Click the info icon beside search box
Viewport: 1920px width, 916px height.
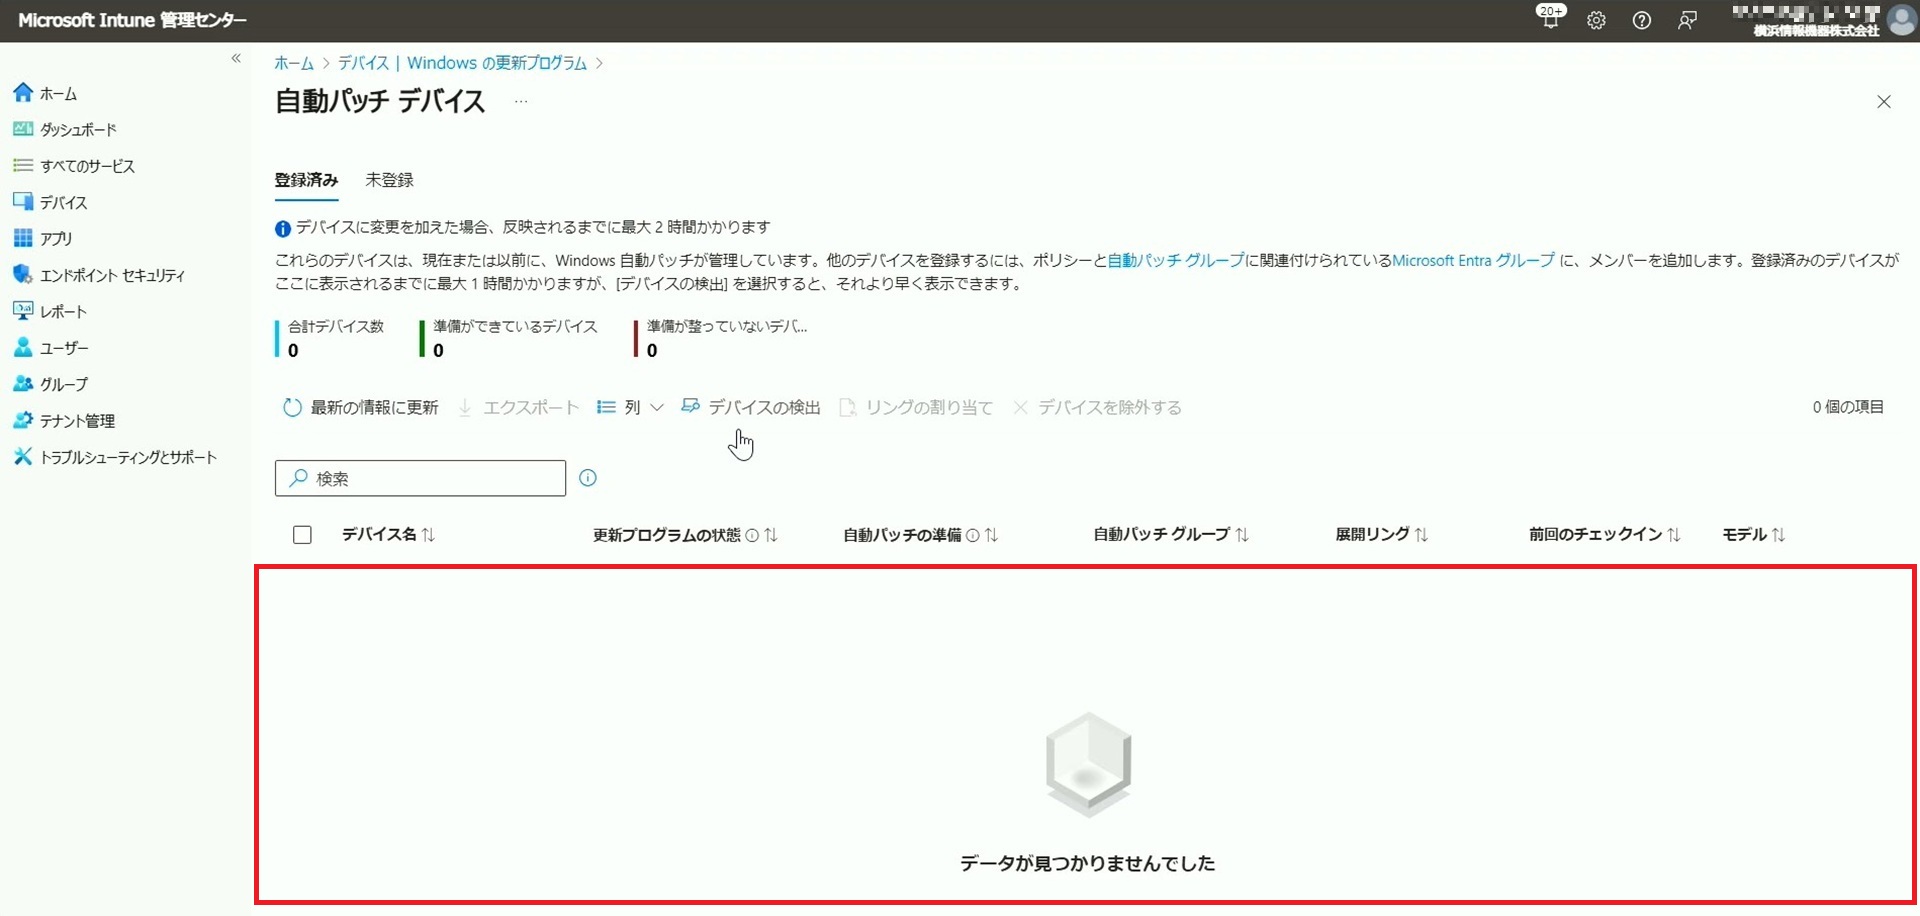pos(588,478)
